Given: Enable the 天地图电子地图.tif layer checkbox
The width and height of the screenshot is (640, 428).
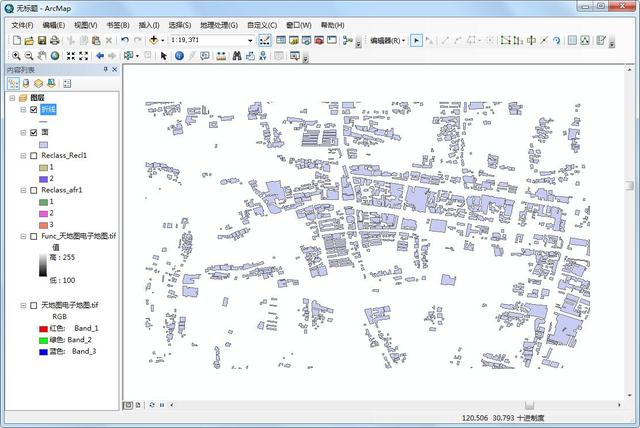Looking at the screenshot, I should click(x=34, y=306).
